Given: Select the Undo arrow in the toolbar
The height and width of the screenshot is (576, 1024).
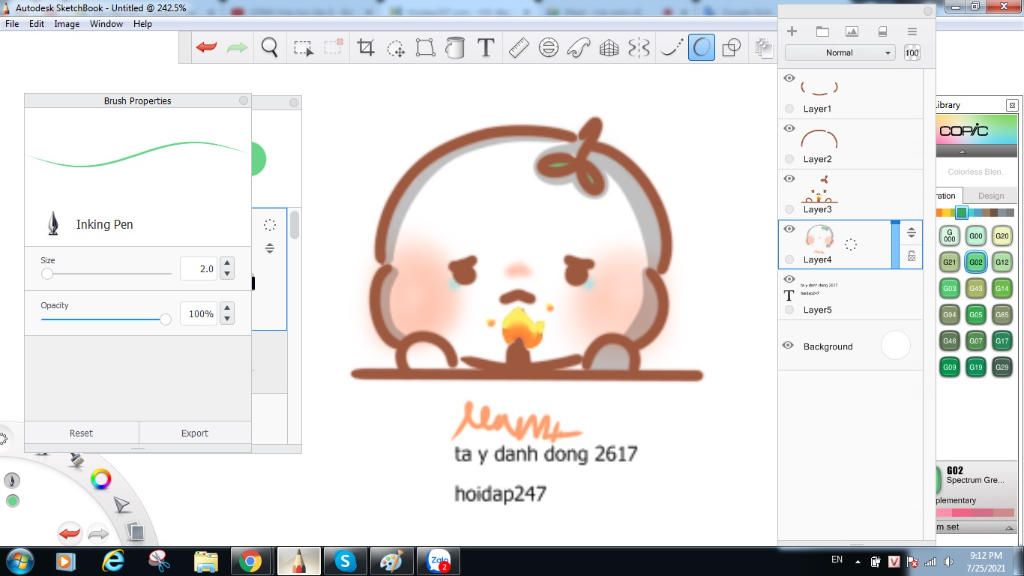Looking at the screenshot, I should tap(207, 46).
